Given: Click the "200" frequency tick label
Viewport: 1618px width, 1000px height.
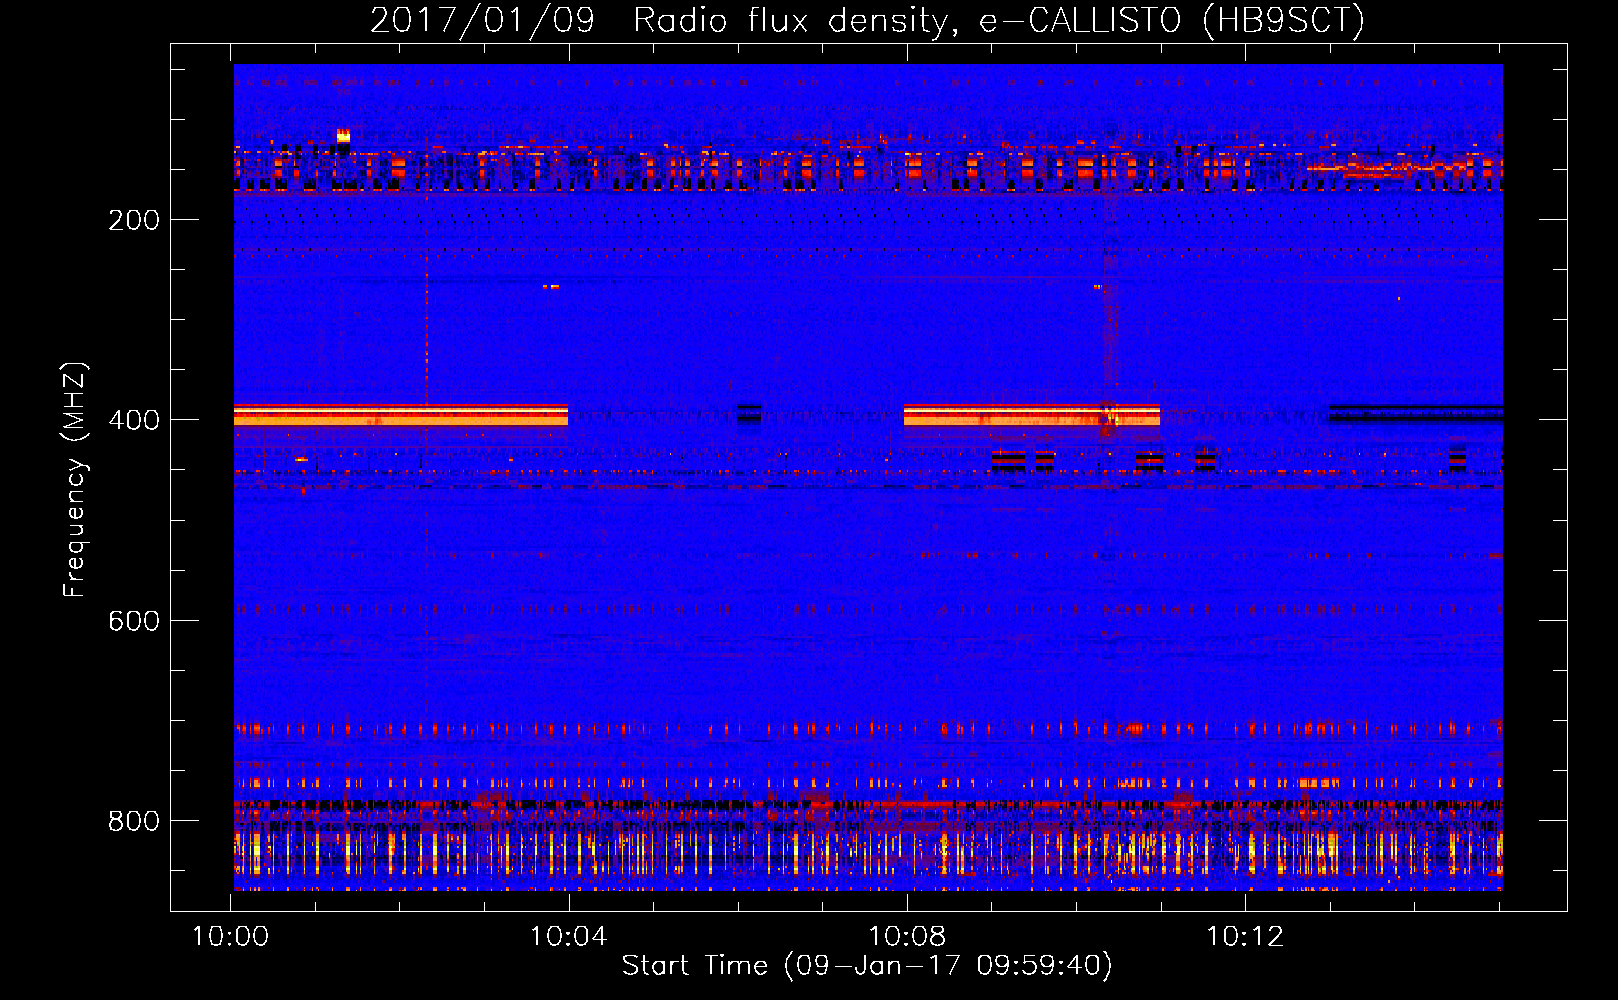Looking at the screenshot, I should (x=134, y=220).
